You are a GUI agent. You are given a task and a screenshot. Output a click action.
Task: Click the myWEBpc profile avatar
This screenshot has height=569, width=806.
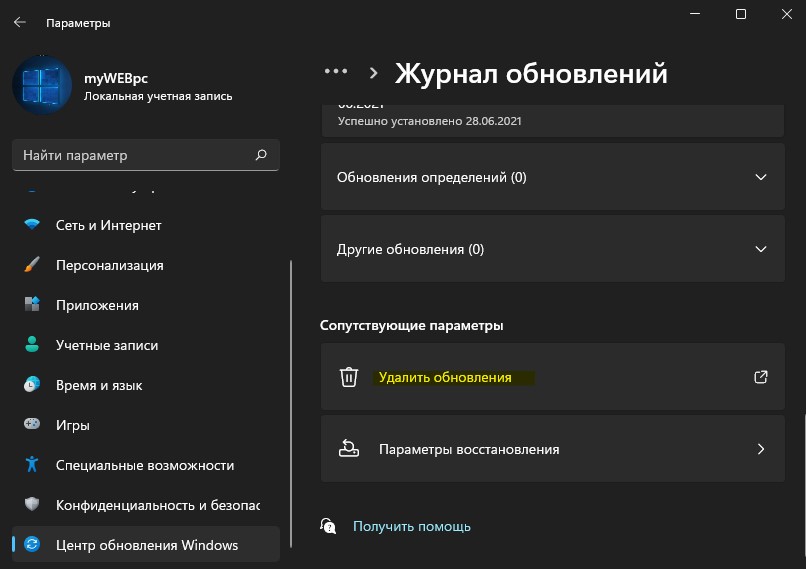42,85
